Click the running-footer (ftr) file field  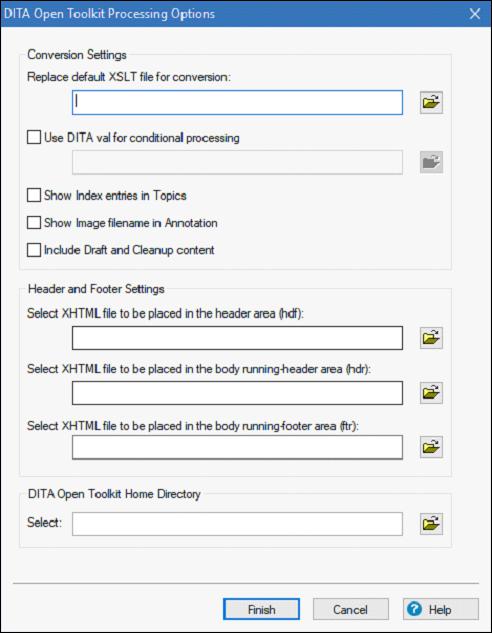pyautogui.click(x=237, y=447)
